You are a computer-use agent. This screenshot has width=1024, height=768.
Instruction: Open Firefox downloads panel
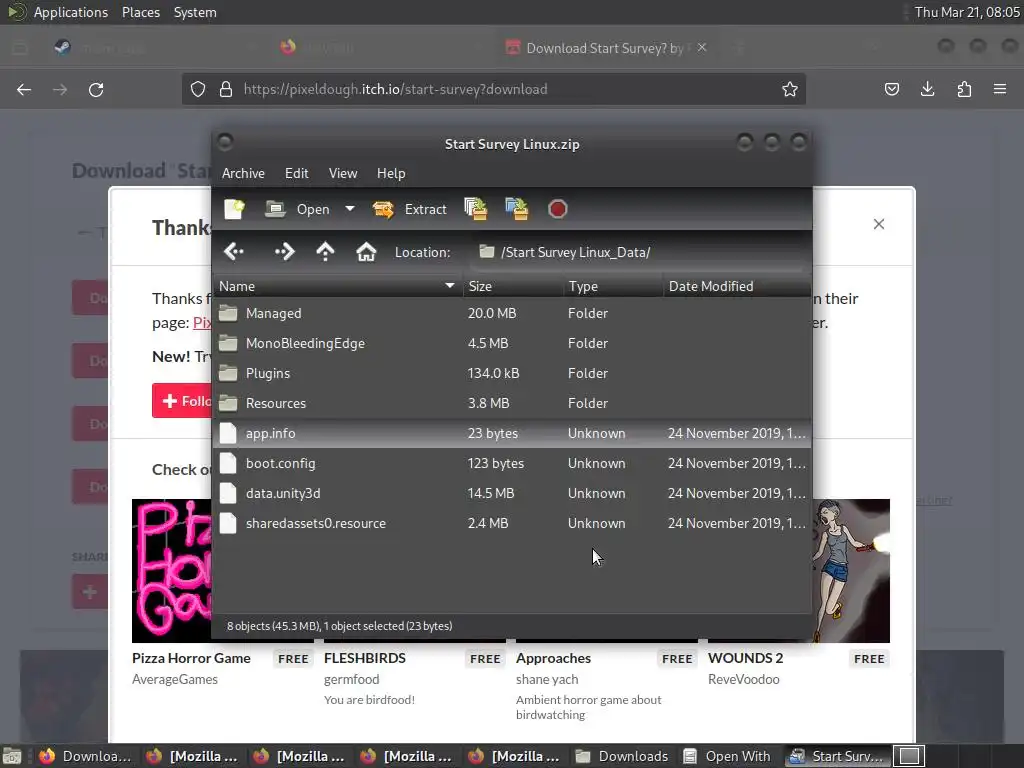tap(927, 89)
